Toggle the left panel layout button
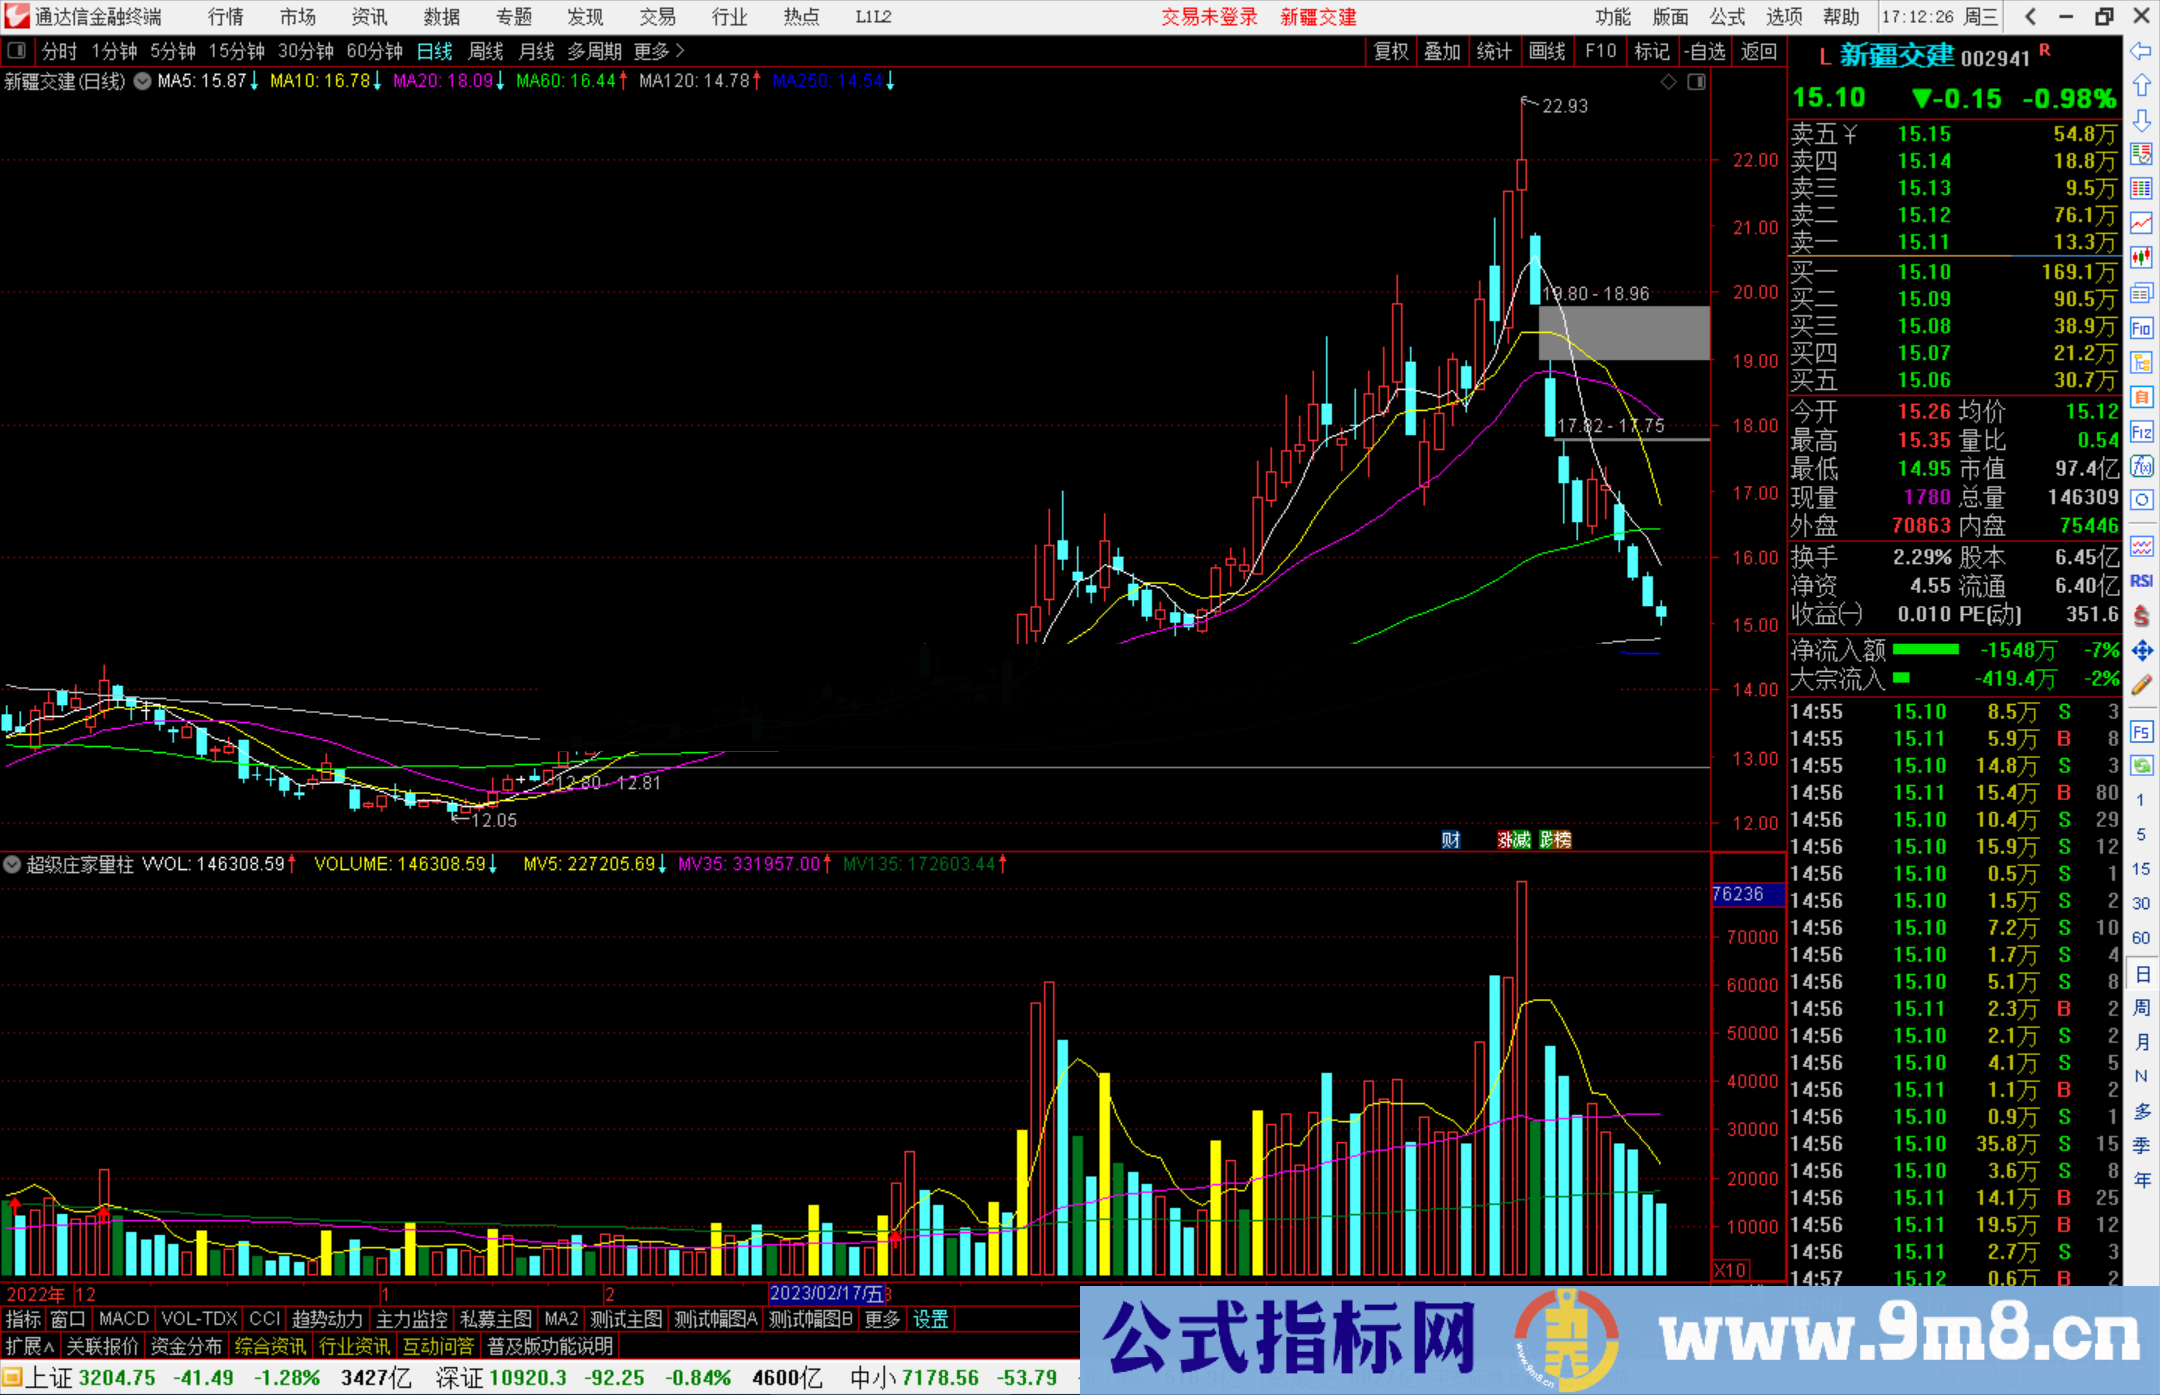 pos(17,50)
